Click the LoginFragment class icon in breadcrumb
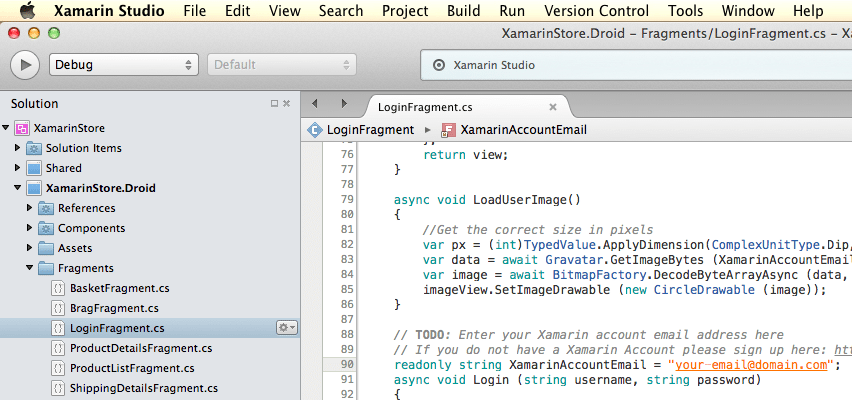This screenshot has width=852, height=400. 315,130
